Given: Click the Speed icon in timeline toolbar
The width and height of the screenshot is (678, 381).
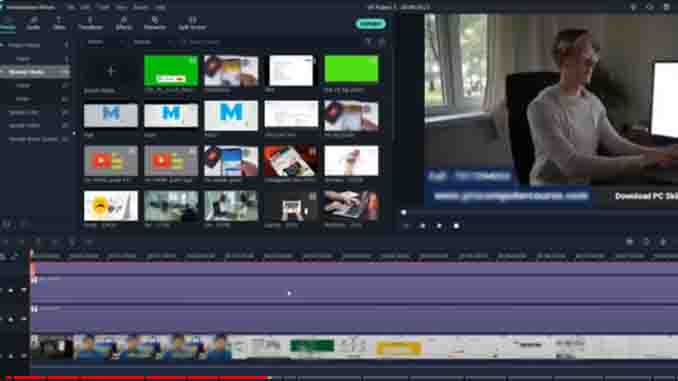Looking at the screenshot, I should click(x=89, y=242).
